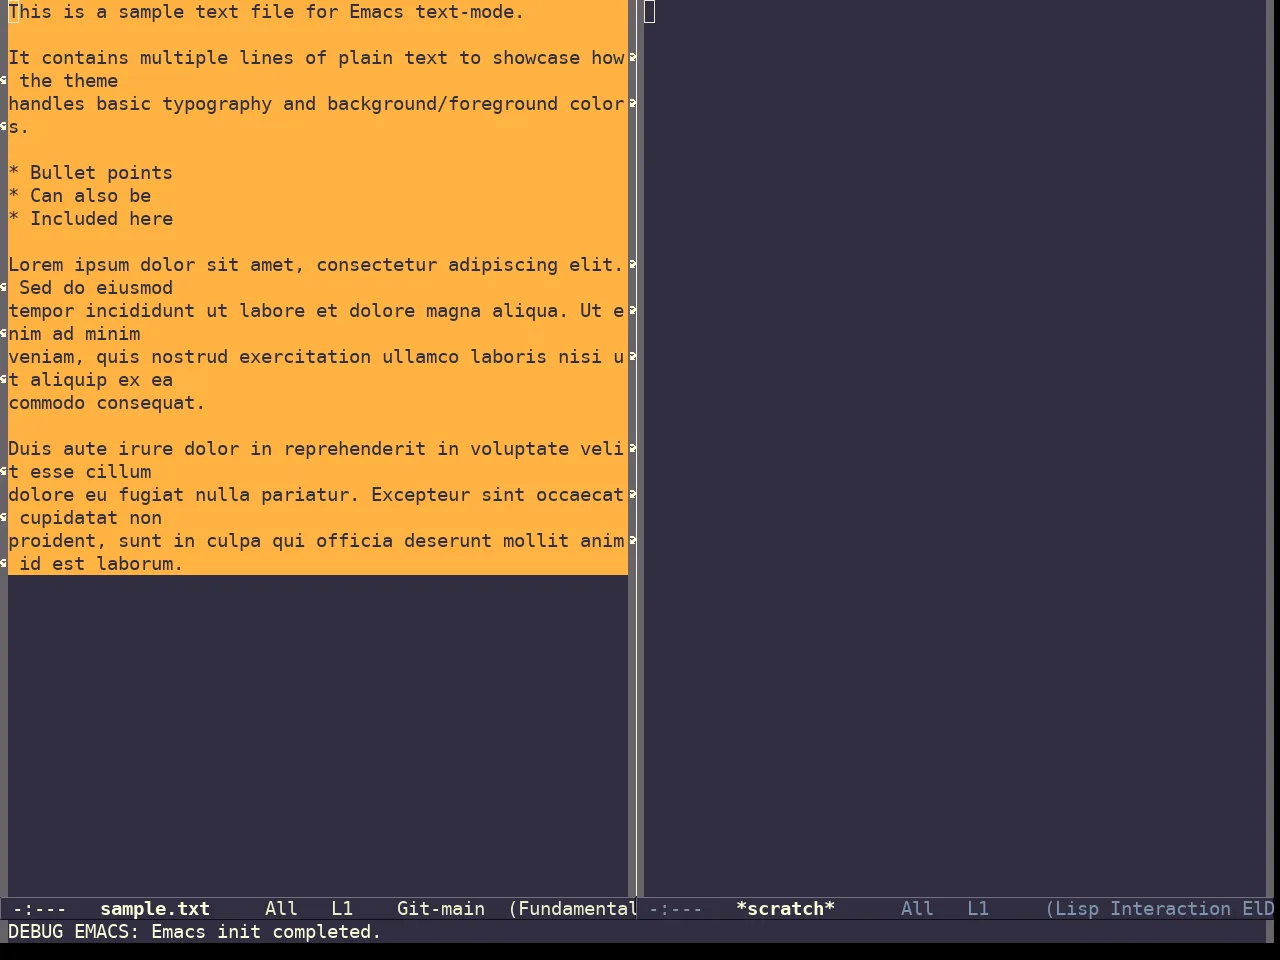Click wrap arrow at end of 'It contains multiple' line
The width and height of the screenshot is (1280, 960).
coord(632,58)
